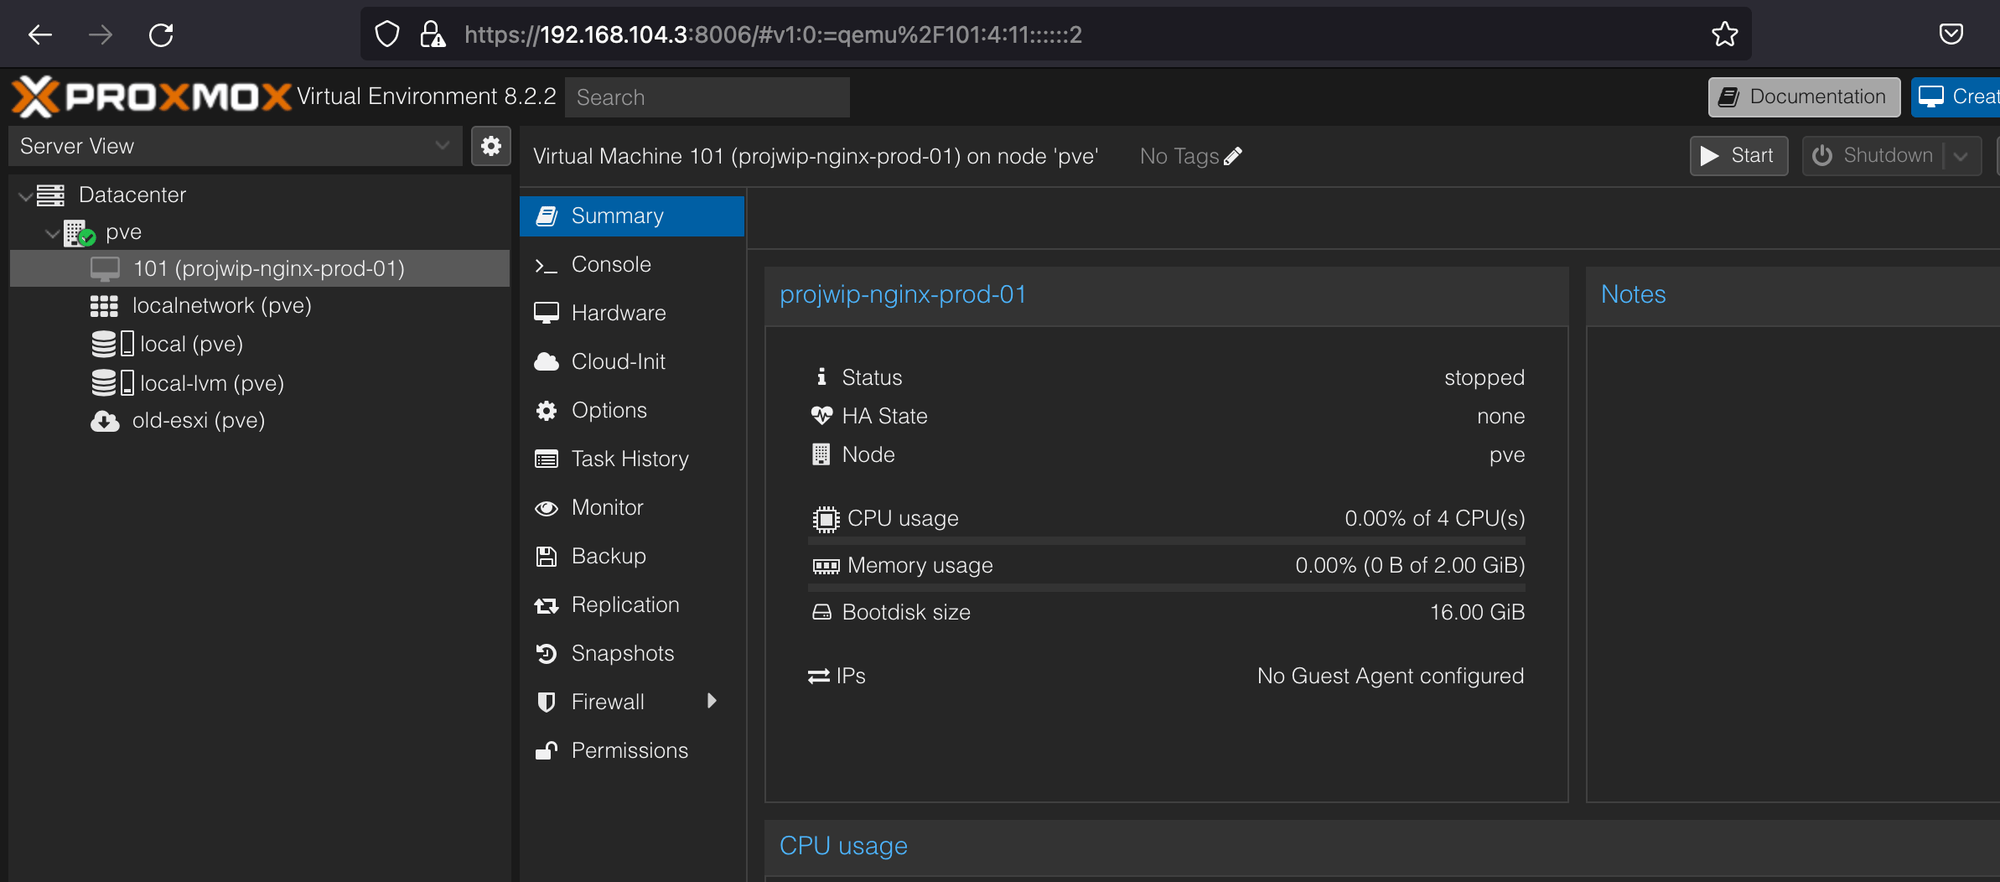This screenshot has width=2000, height=882.
Task: Open the Server View dropdown
Action: tap(235, 146)
